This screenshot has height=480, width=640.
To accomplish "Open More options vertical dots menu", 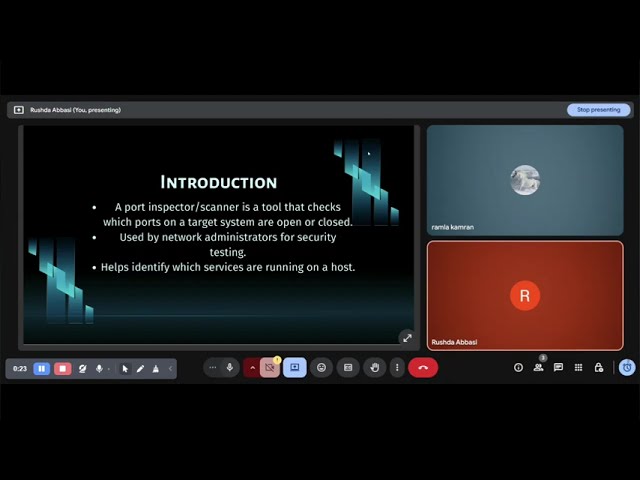I will (x=397, y=367).
